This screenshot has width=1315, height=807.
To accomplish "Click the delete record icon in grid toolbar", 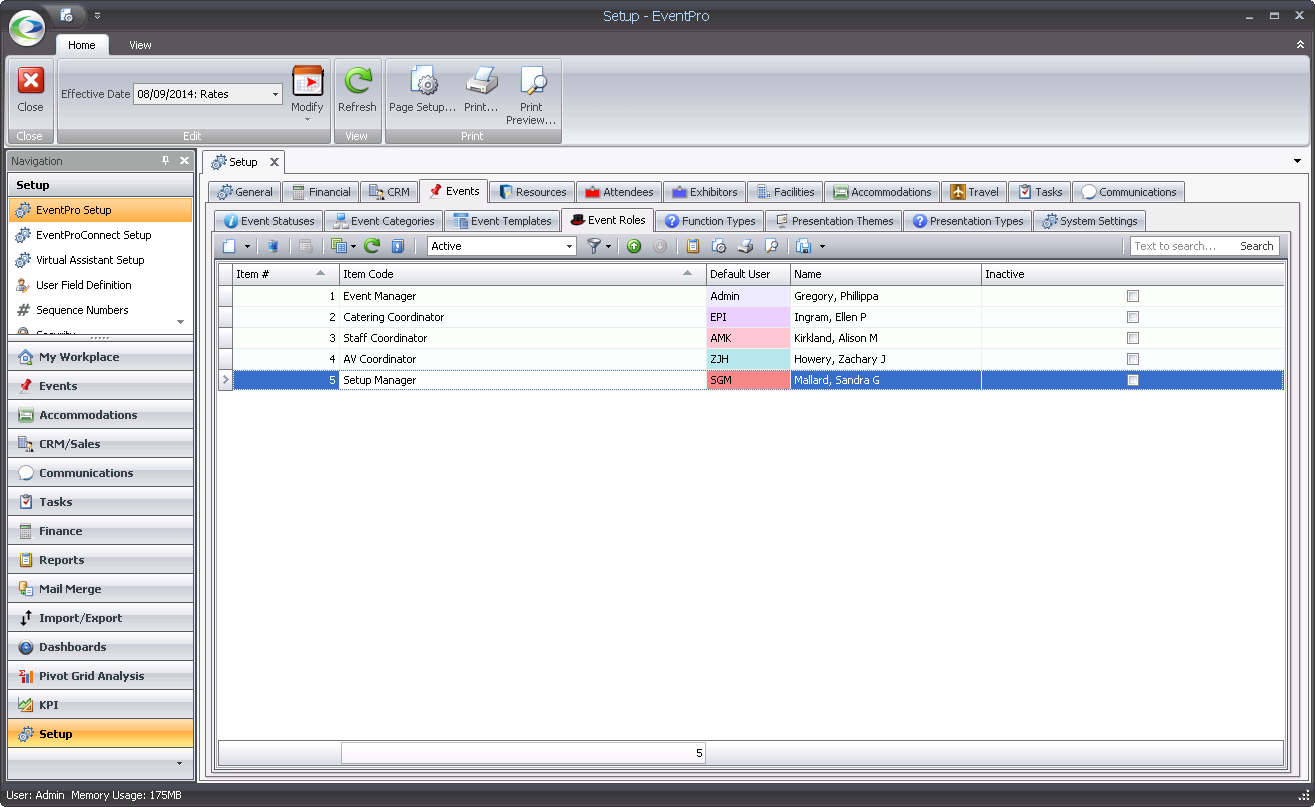I will tap(272, 246).
